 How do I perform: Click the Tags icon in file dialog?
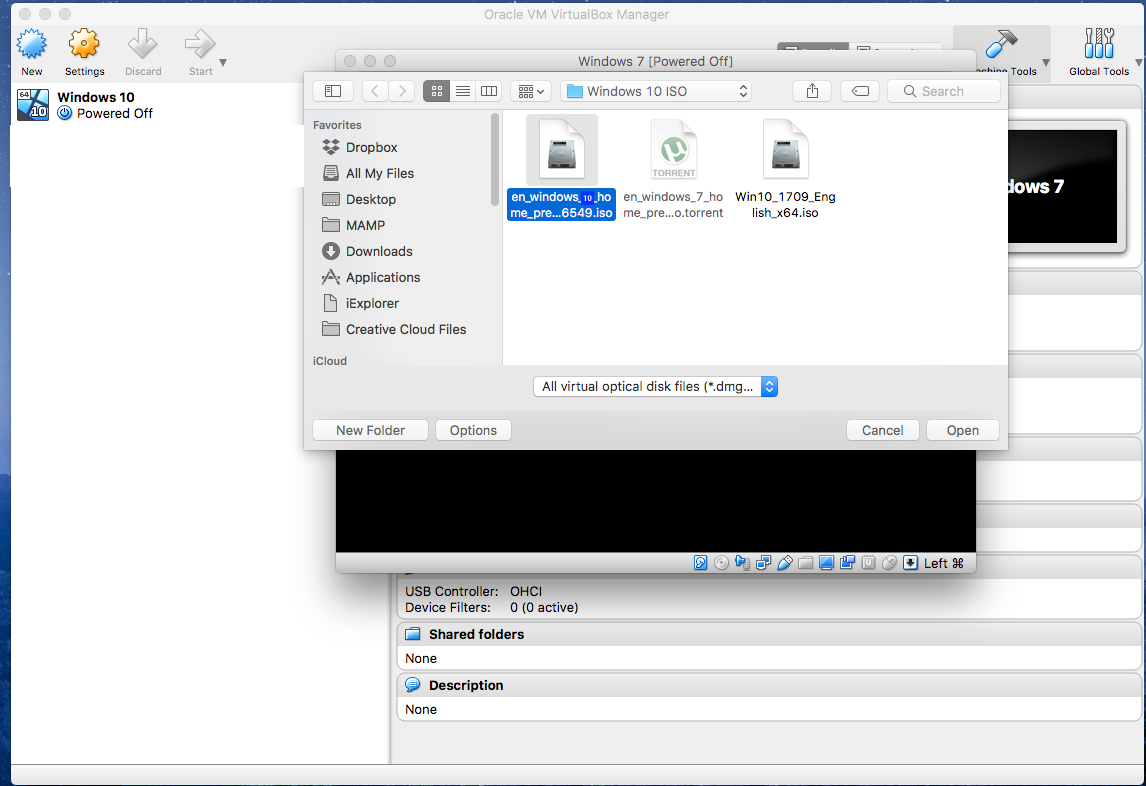pos(860,91)
